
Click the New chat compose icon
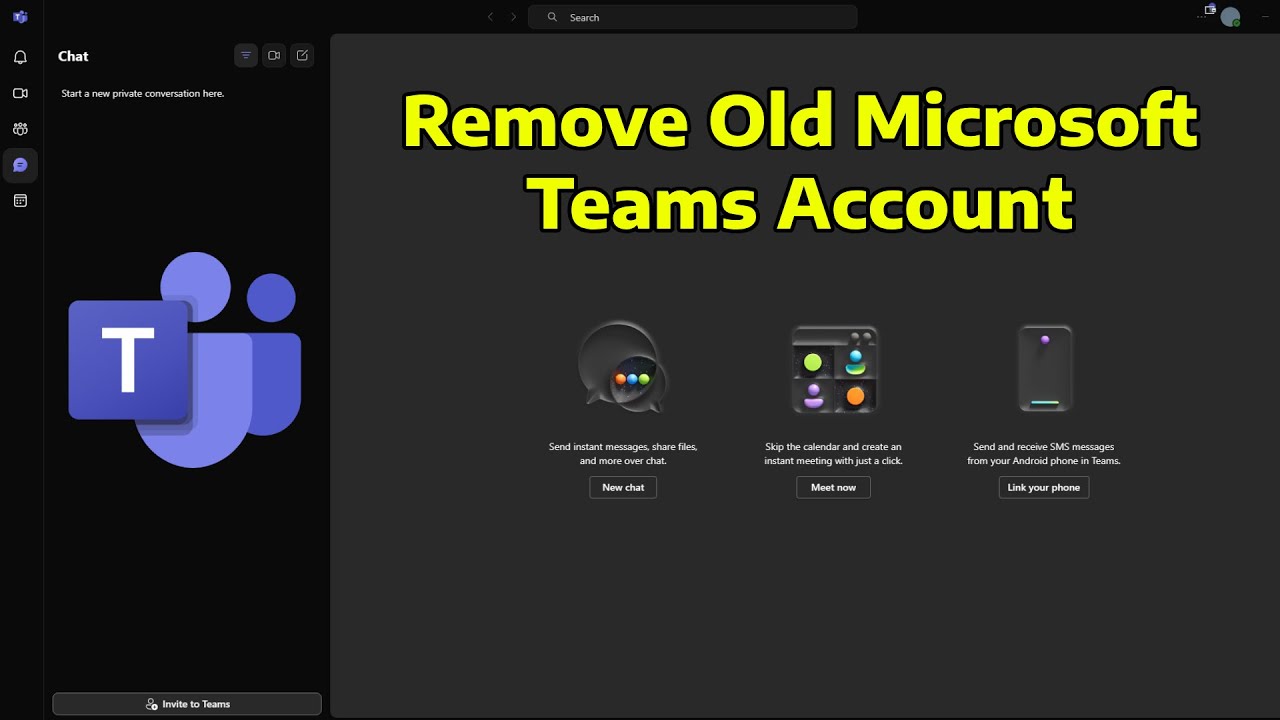pyautogui.click(x=302, y=56)
